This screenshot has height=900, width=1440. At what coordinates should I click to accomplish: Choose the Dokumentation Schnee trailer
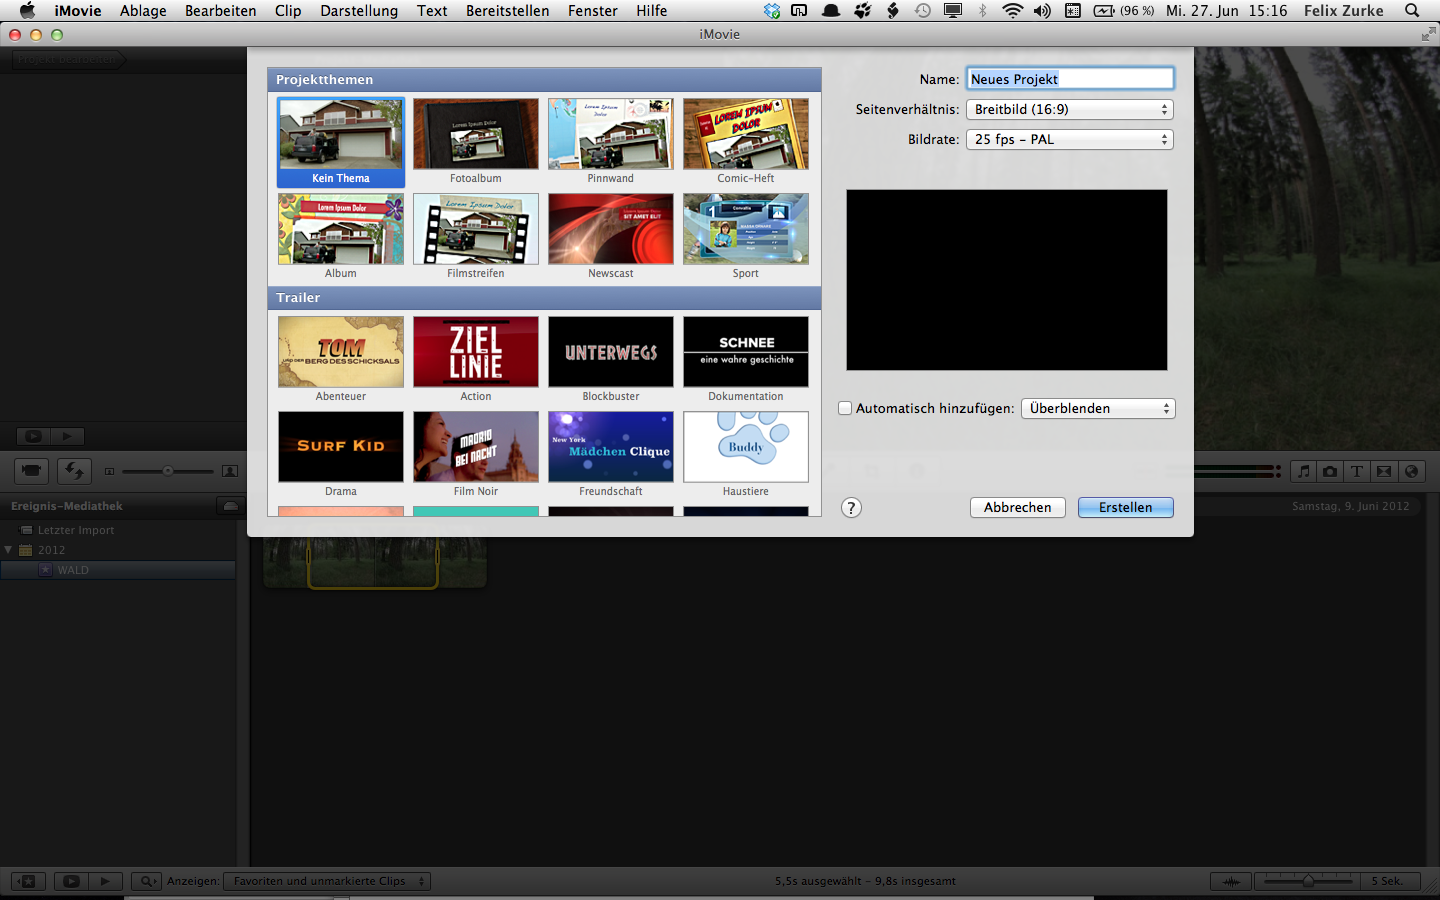click(x=746, y=352)
